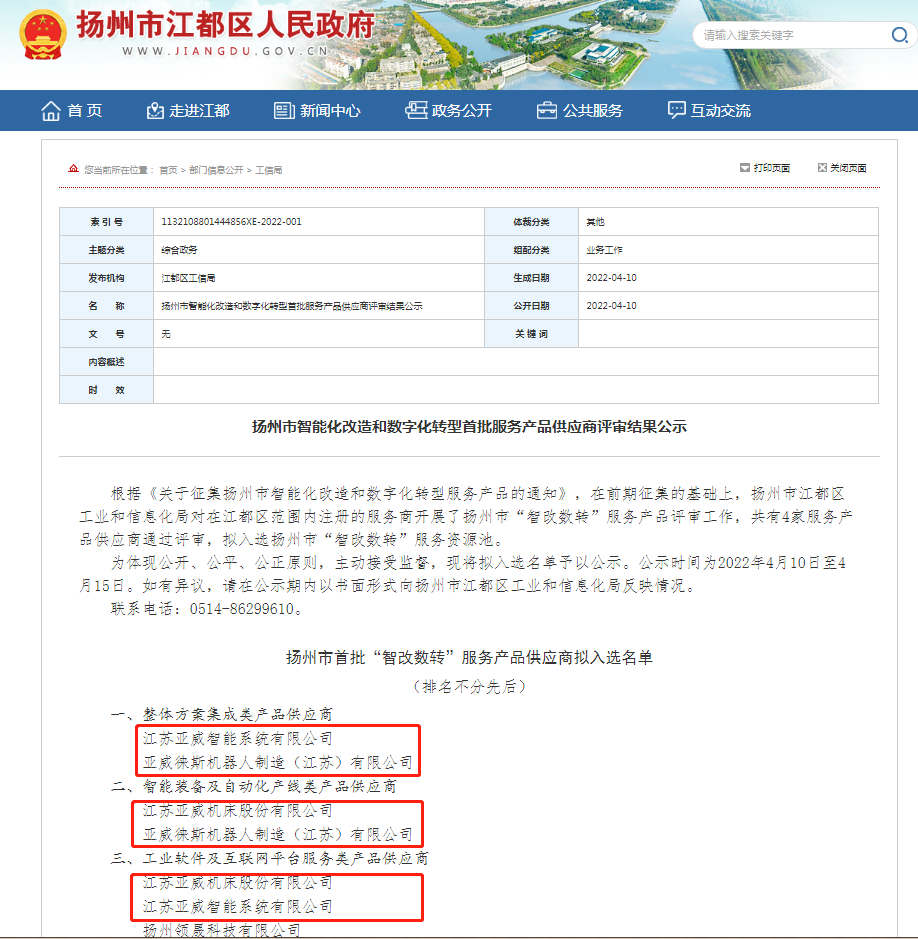Click the print icon beside 打印页面
Viewport: 918px width, 939px height.
click(x=744, y=168)
